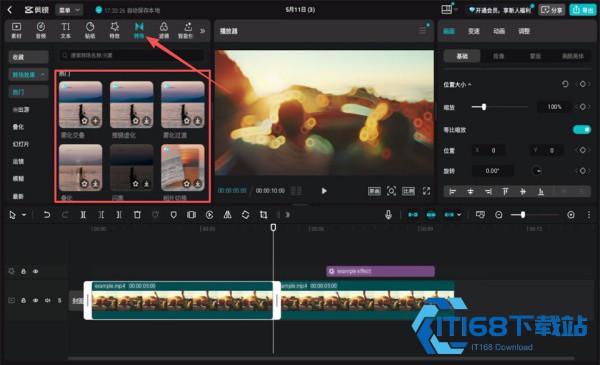Switch to the 画面 properties tab
The width and height of the screenshot is (600, 365).
449,31
